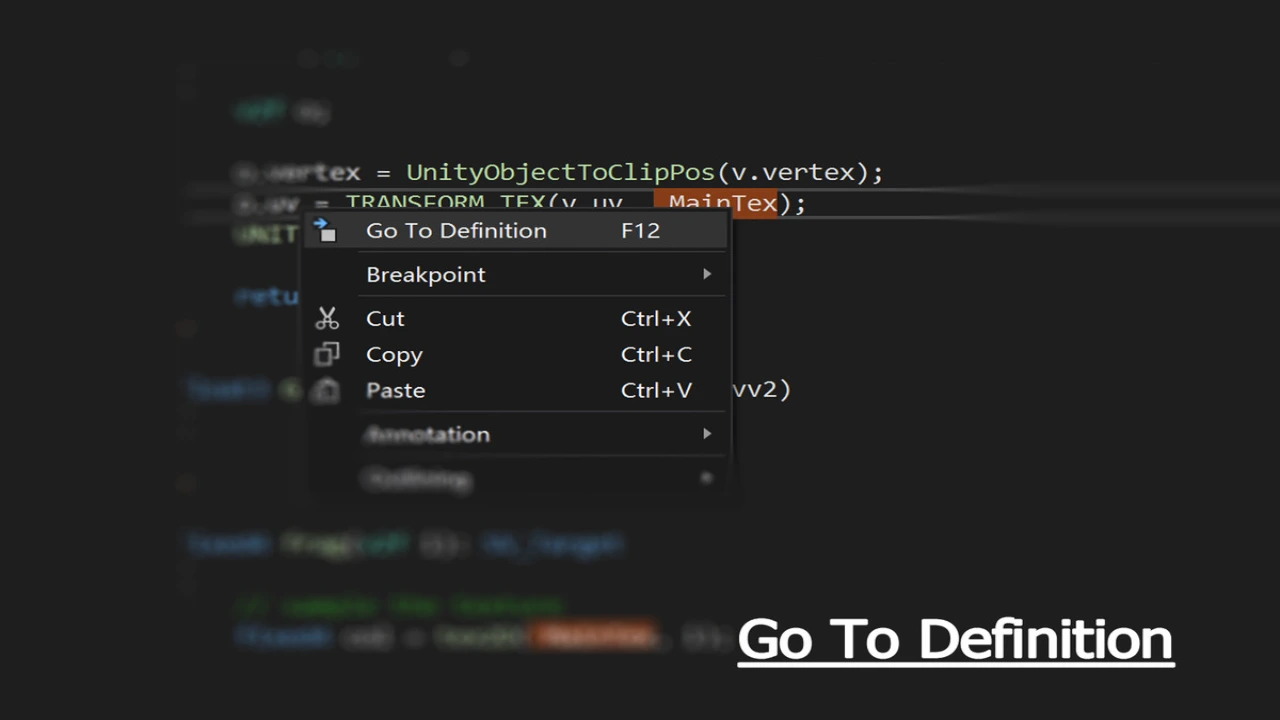Choose the Copy label in the menu

pyautogui.click(x=394, y=355)
